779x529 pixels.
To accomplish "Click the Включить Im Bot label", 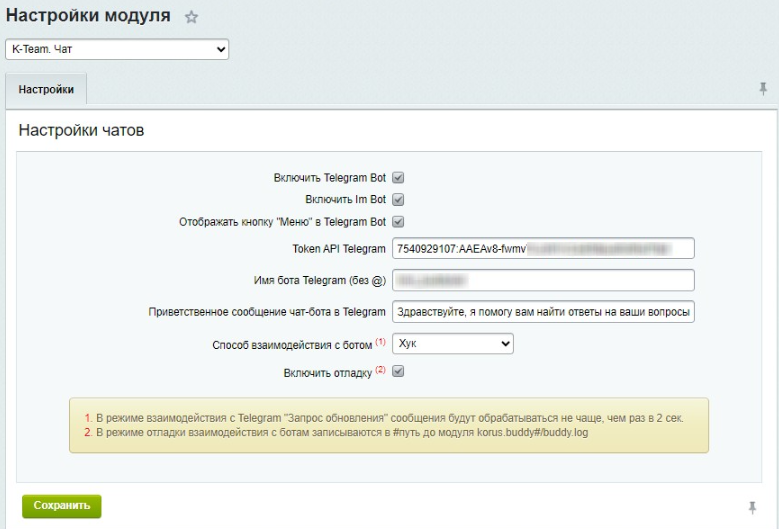I will [345, 200].
